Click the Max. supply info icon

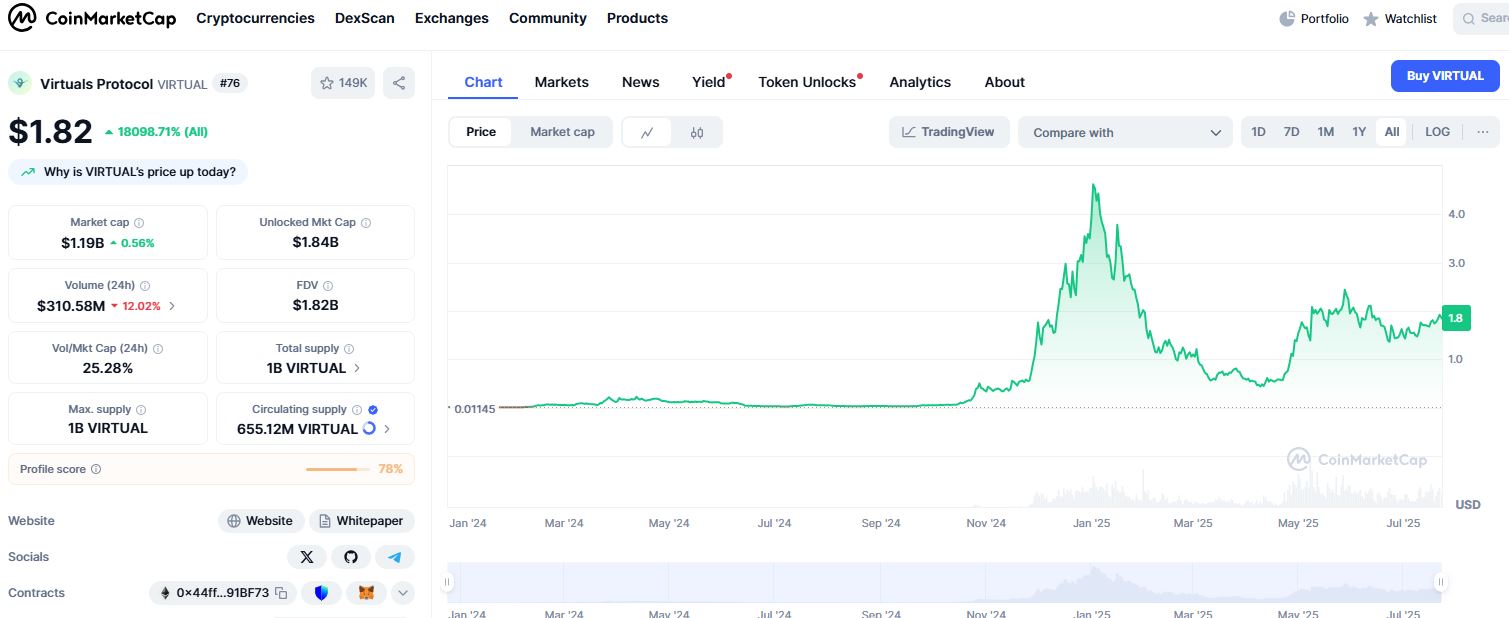pyautogui.click(x=141, y=410)
